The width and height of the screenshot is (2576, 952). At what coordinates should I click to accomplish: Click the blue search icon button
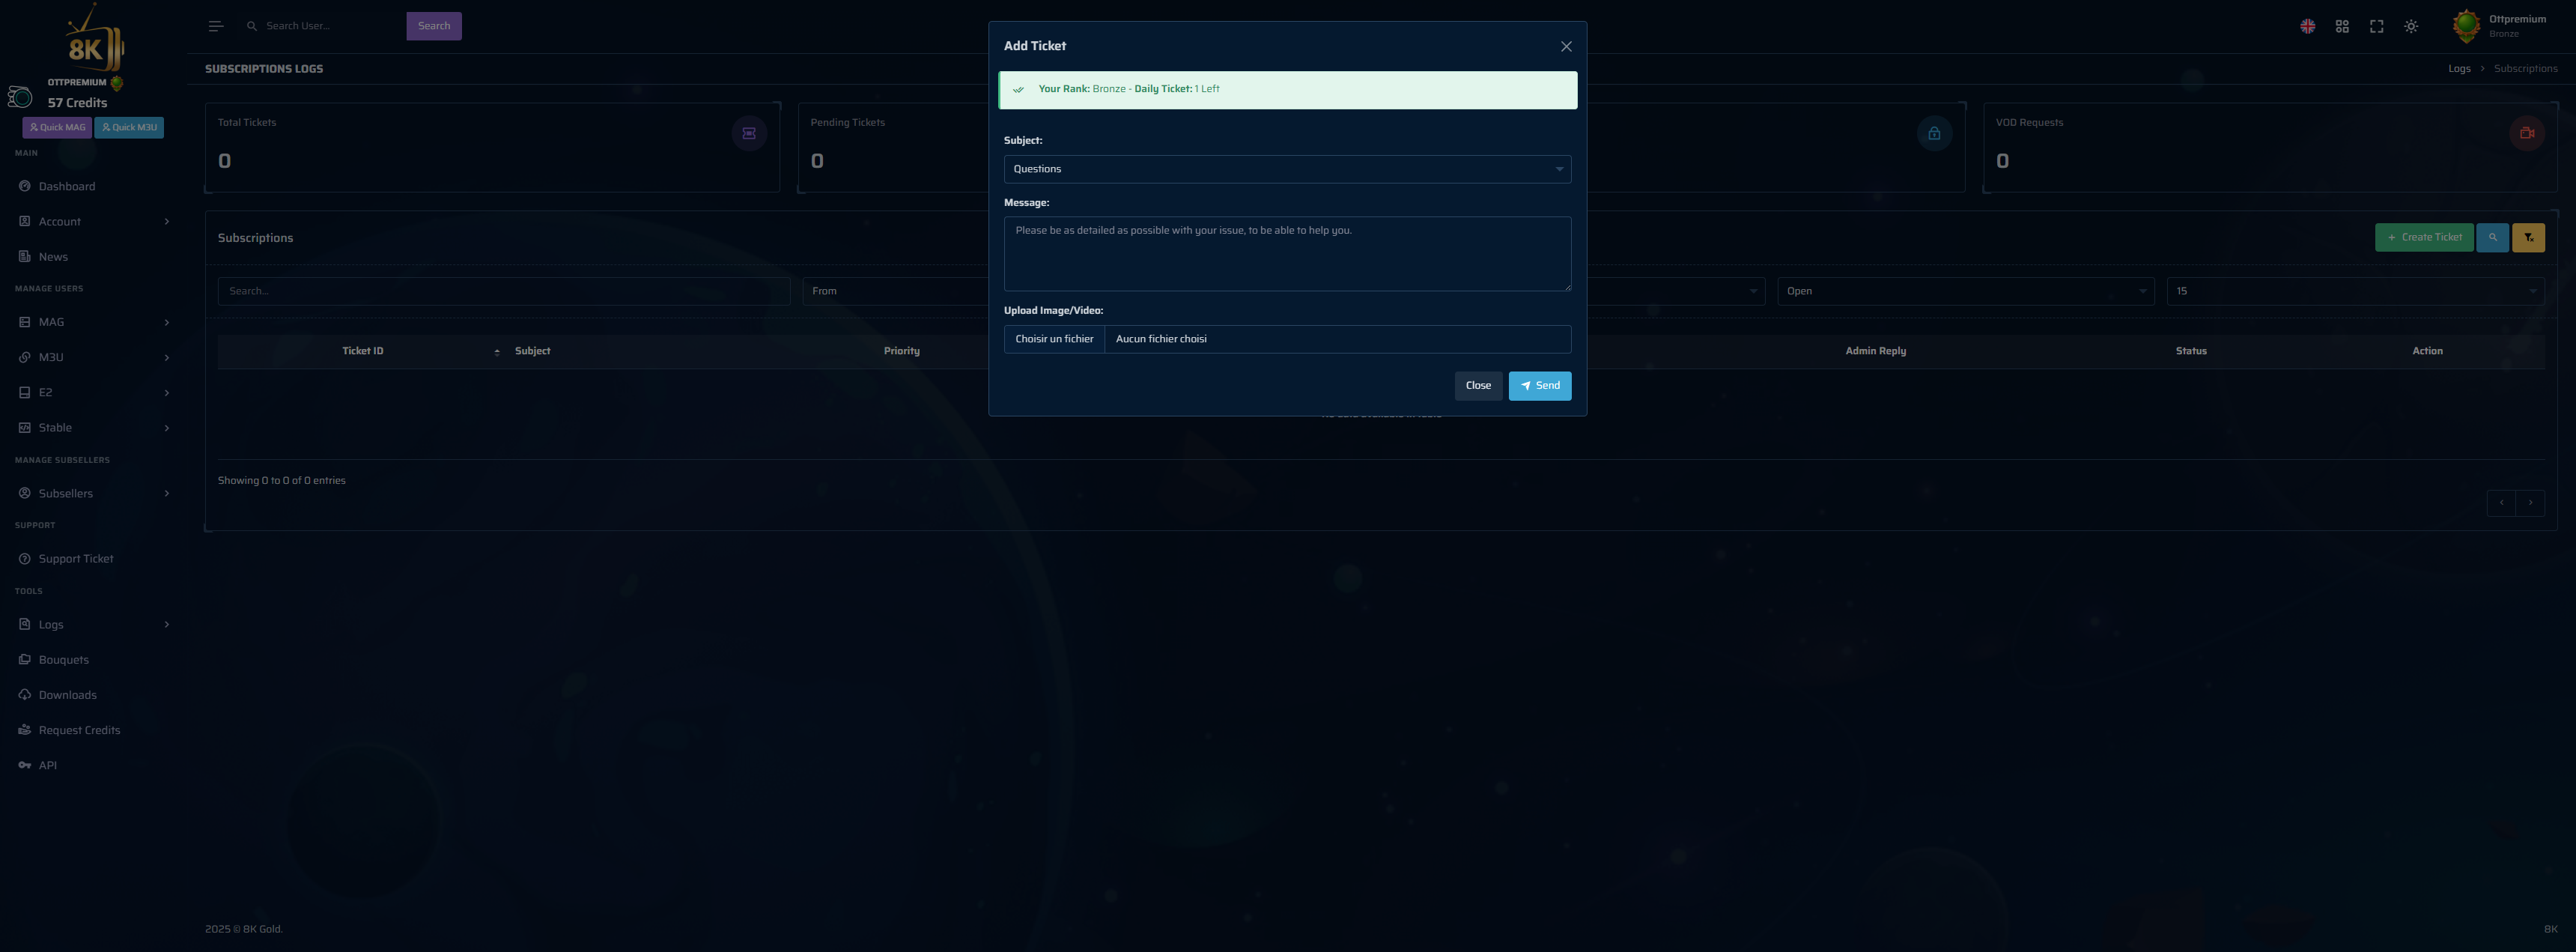pos(2492,238)
